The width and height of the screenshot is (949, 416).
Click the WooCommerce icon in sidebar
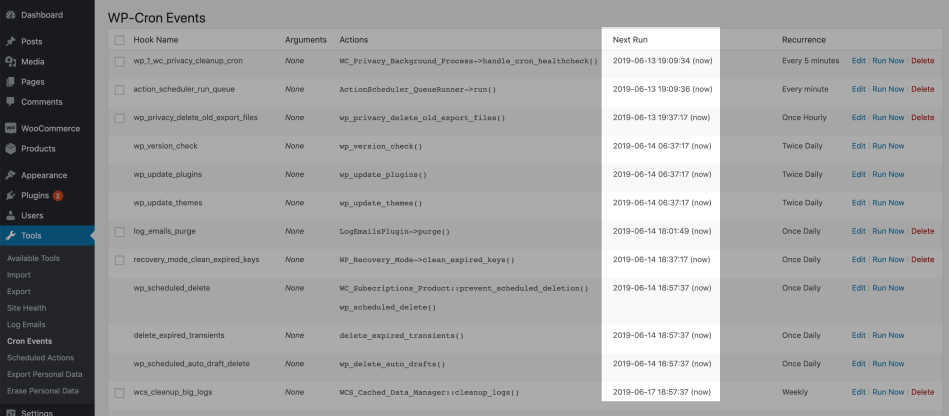tap(10, 128)
